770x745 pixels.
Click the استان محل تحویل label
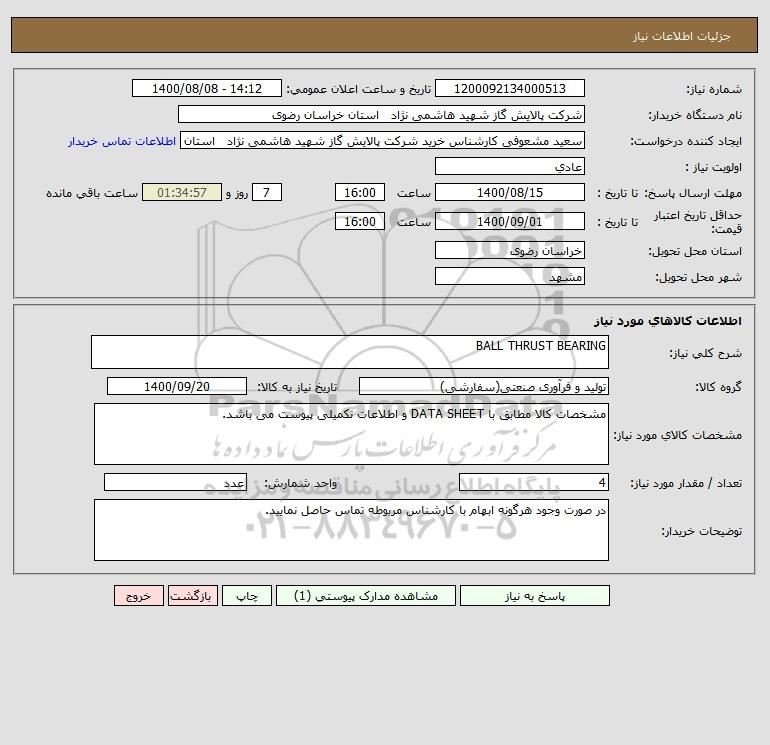pyautogui.click(x=695, y=251)
